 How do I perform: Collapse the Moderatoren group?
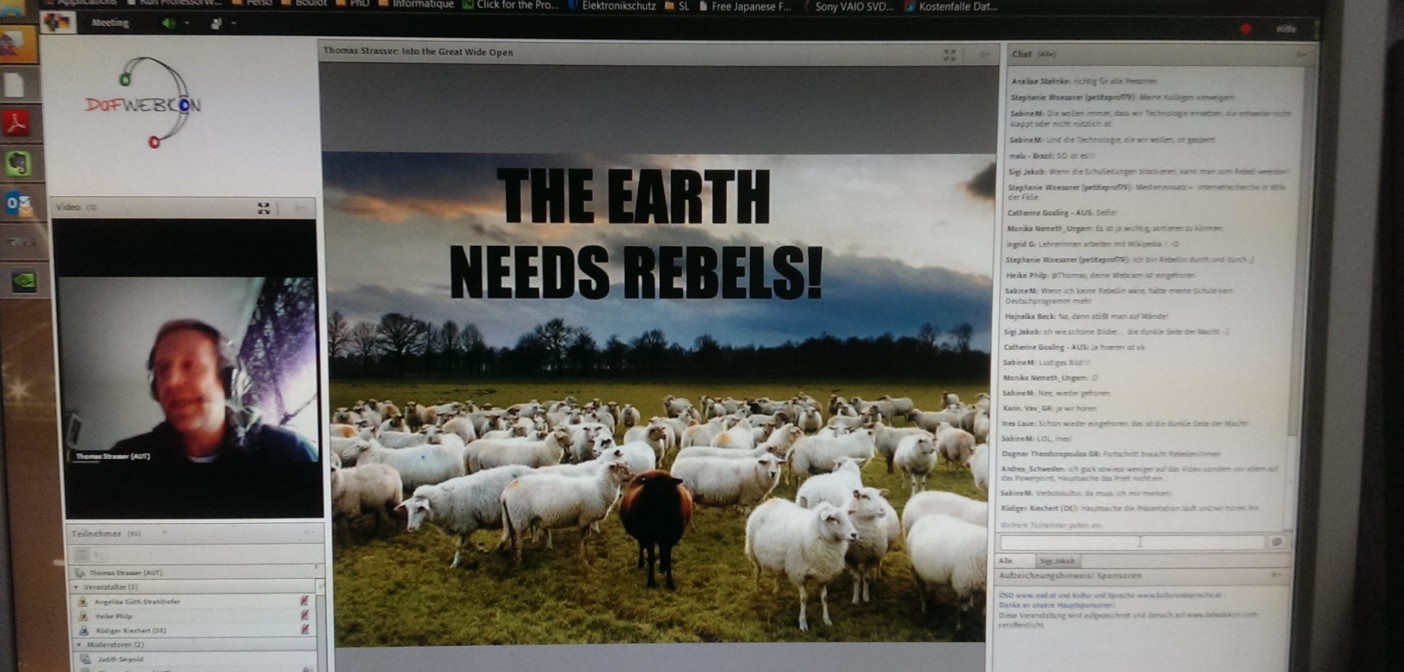(79, 645)
